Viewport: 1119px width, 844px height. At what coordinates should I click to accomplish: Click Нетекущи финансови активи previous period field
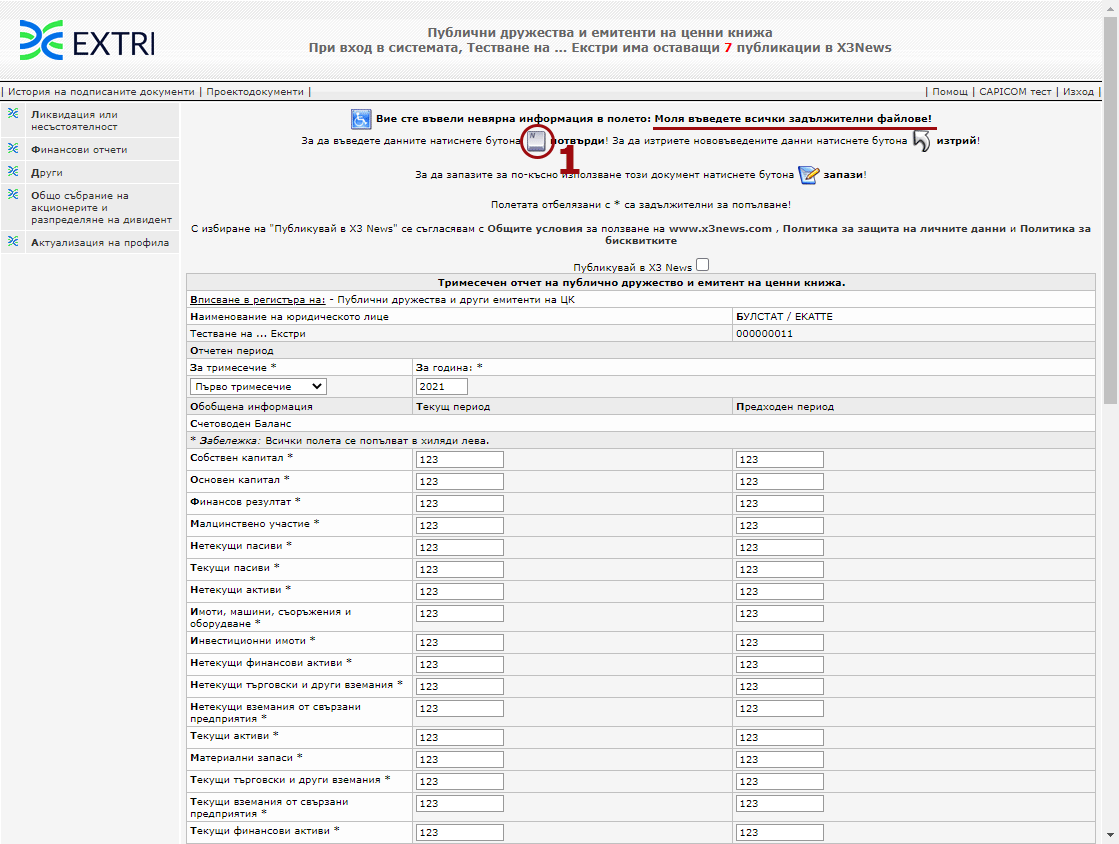coord(779,665)
